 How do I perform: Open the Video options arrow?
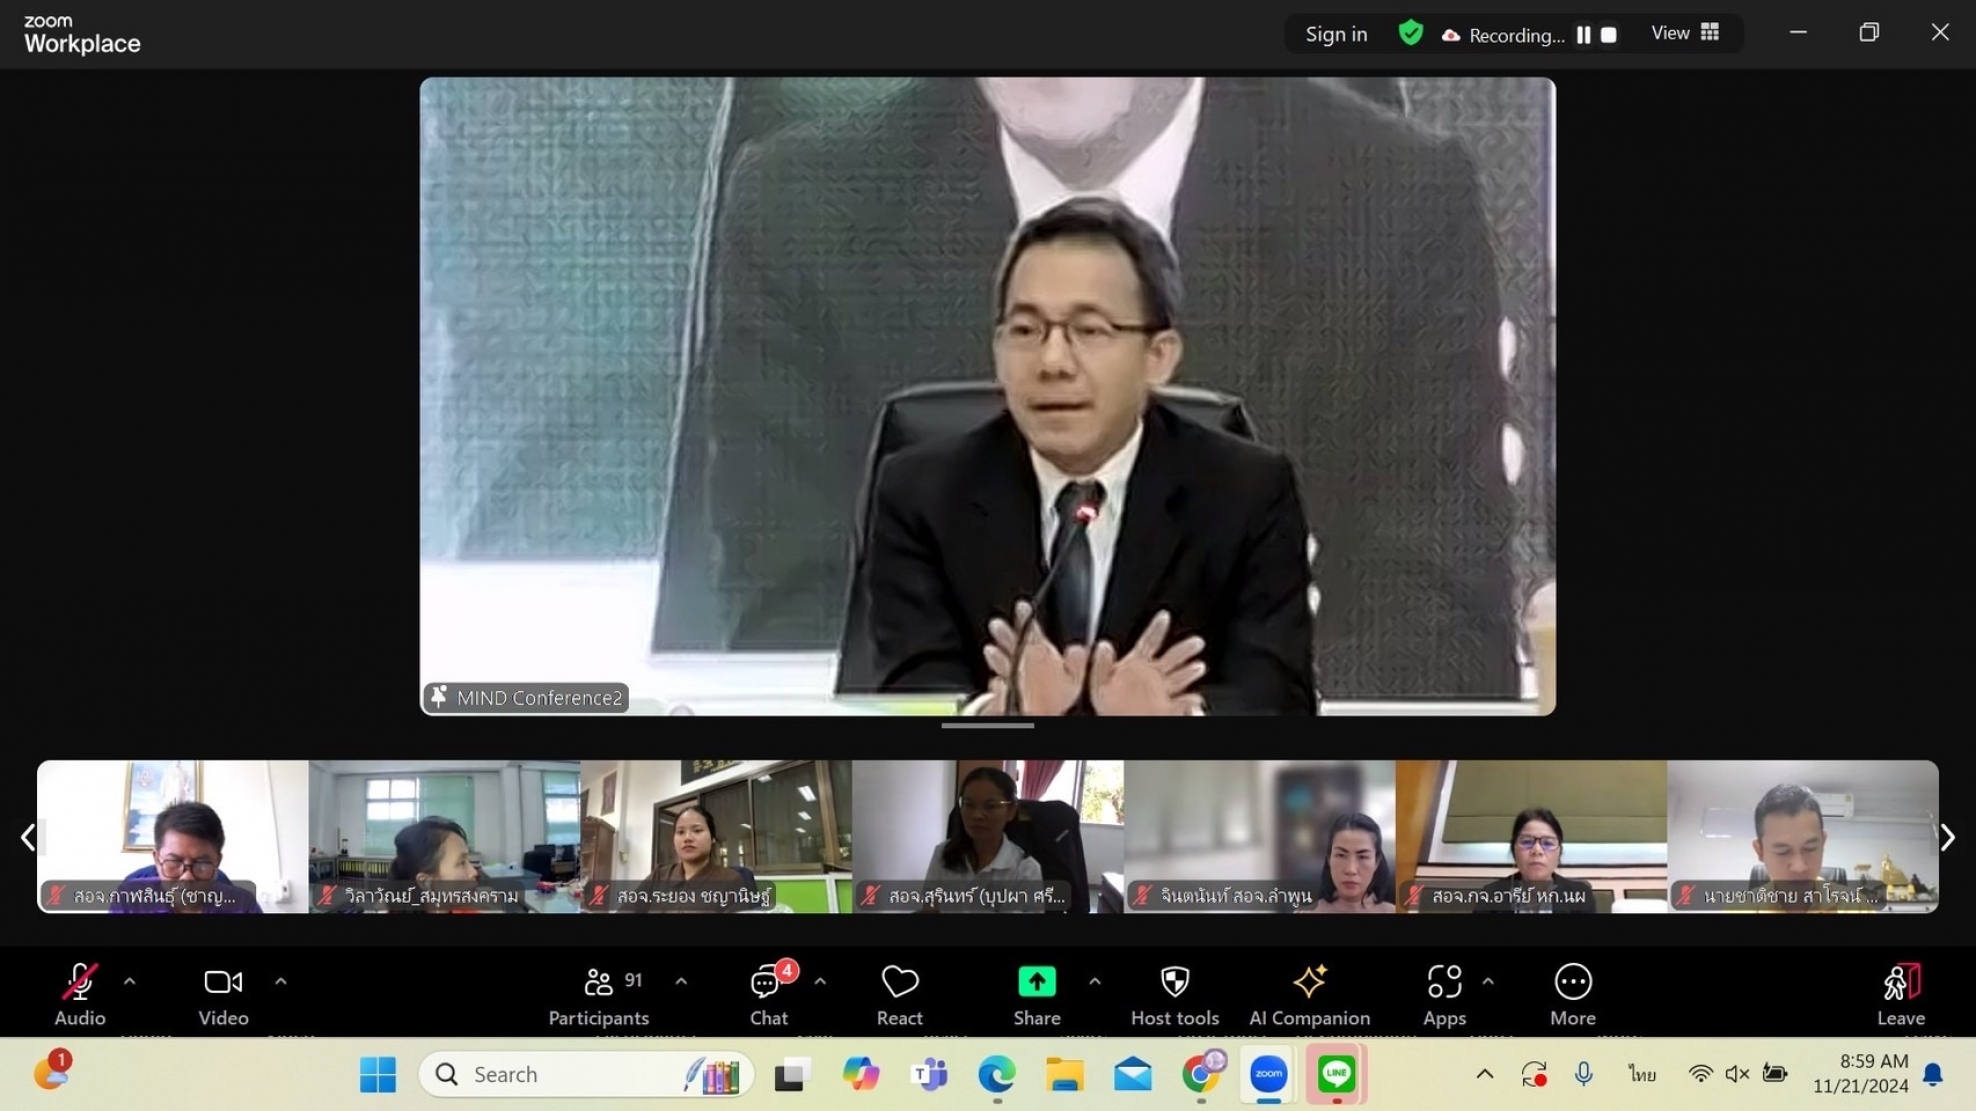(x=281, y=982)
